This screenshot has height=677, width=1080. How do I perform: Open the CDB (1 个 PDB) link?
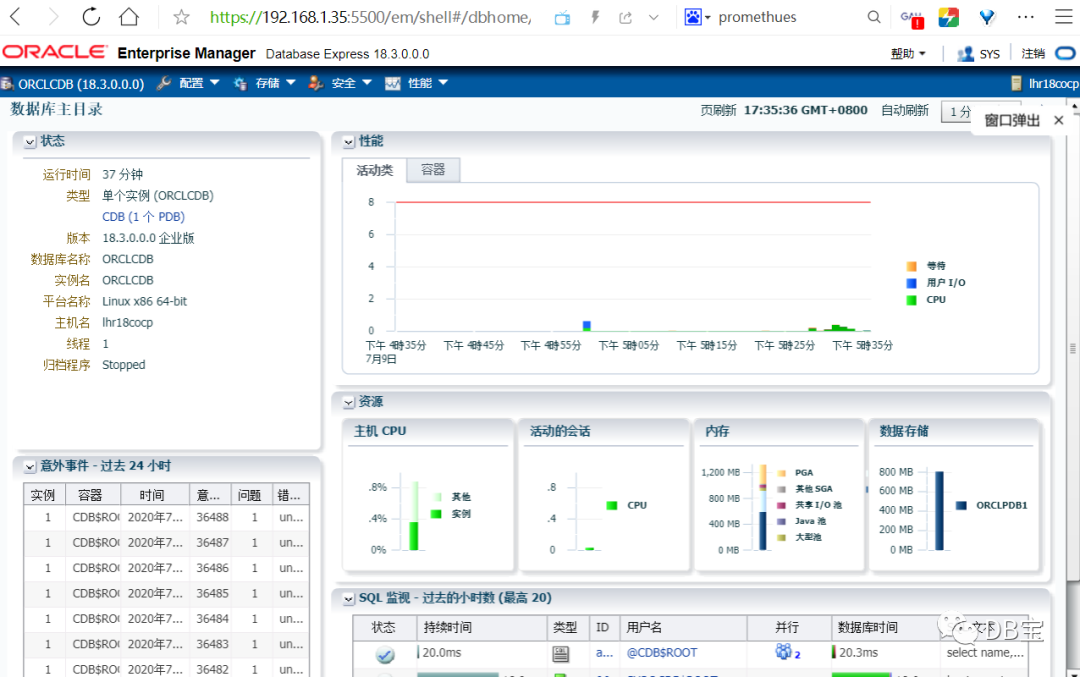[143, 216]
